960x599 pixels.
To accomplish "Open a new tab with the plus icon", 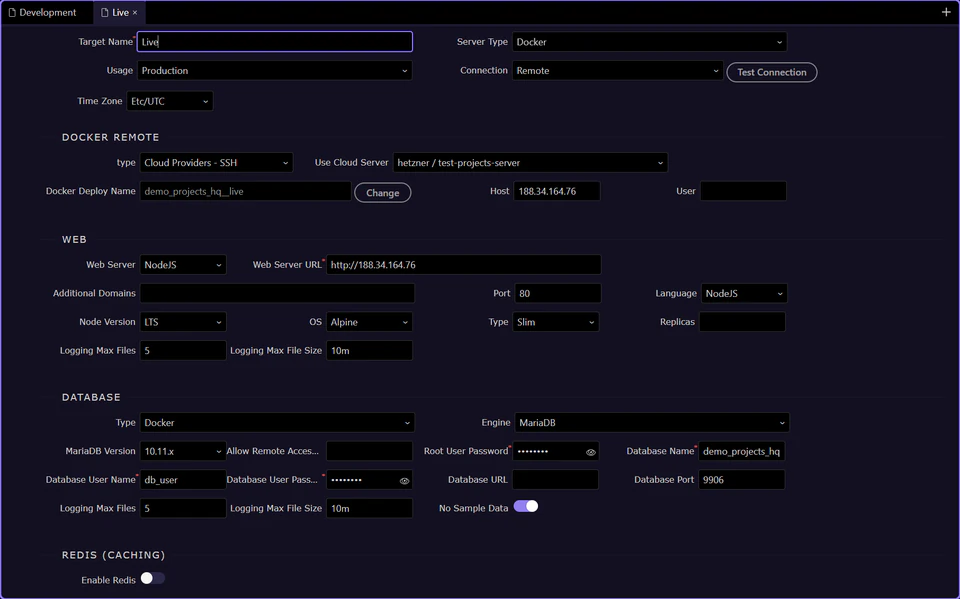I will tap(945, 13).
